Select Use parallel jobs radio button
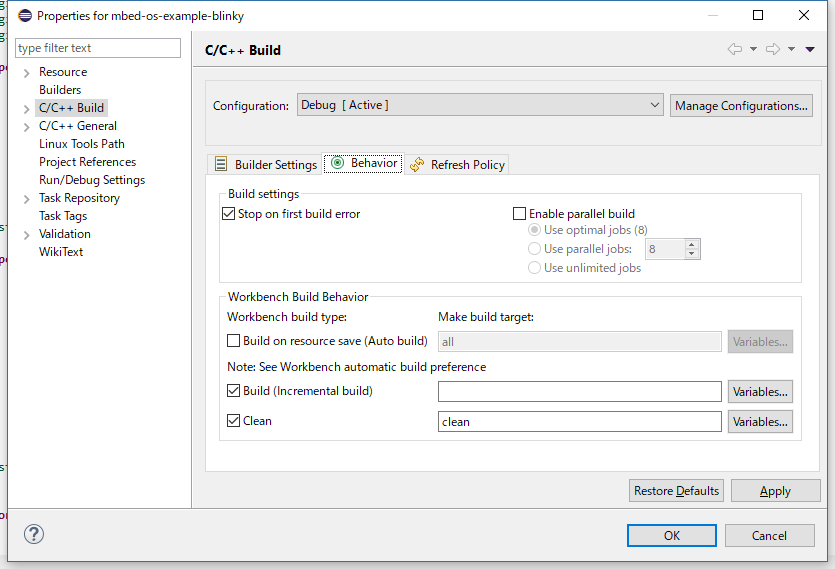Screen dimensions: 835x569 (534, 249)
